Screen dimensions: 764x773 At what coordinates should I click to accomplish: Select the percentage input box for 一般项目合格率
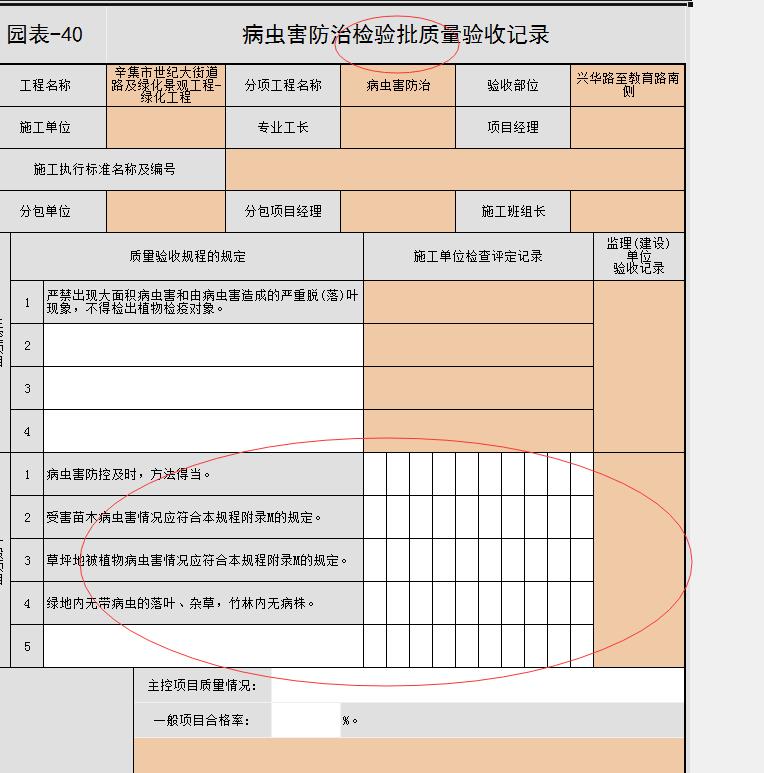coord(305,720)
